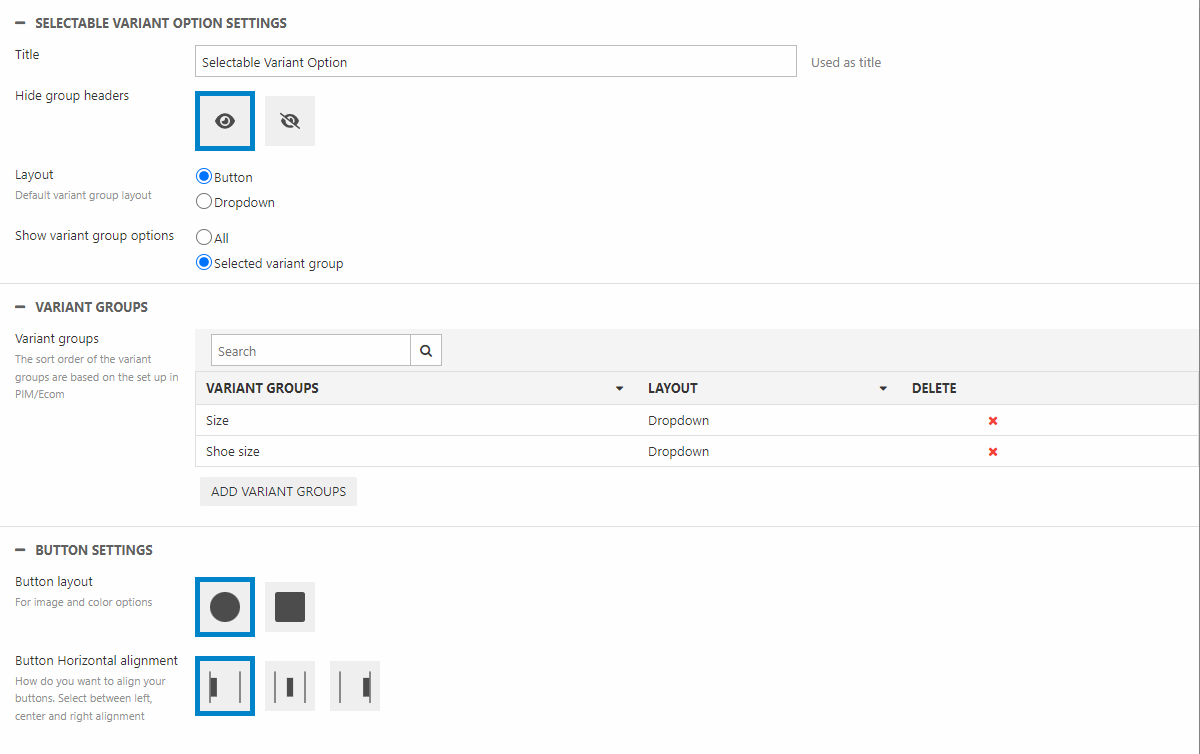The image size is (1200, 754).
Task: Set button alignment to left
Action: coord(225,686)
